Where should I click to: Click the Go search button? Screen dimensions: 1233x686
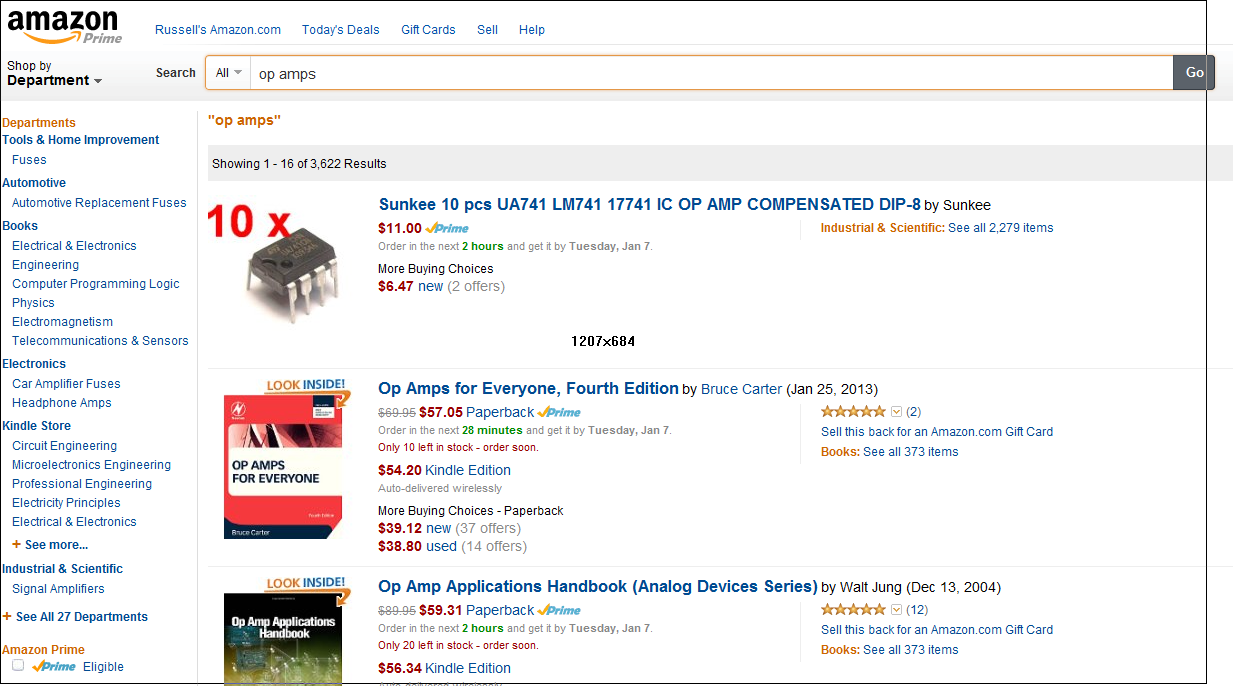pyautogui.click(x=1194, y=73)
